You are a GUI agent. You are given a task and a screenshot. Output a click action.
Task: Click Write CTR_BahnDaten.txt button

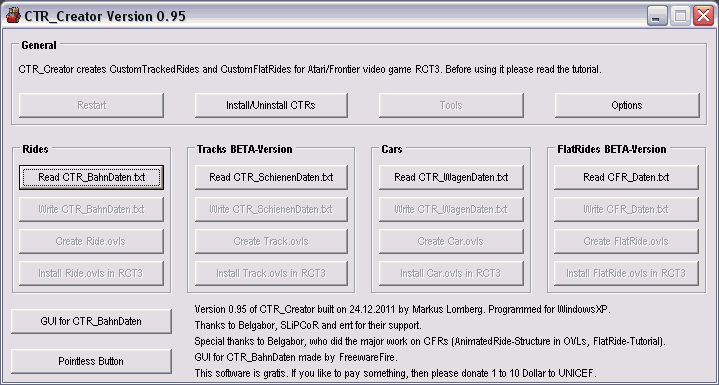(91, 209)
